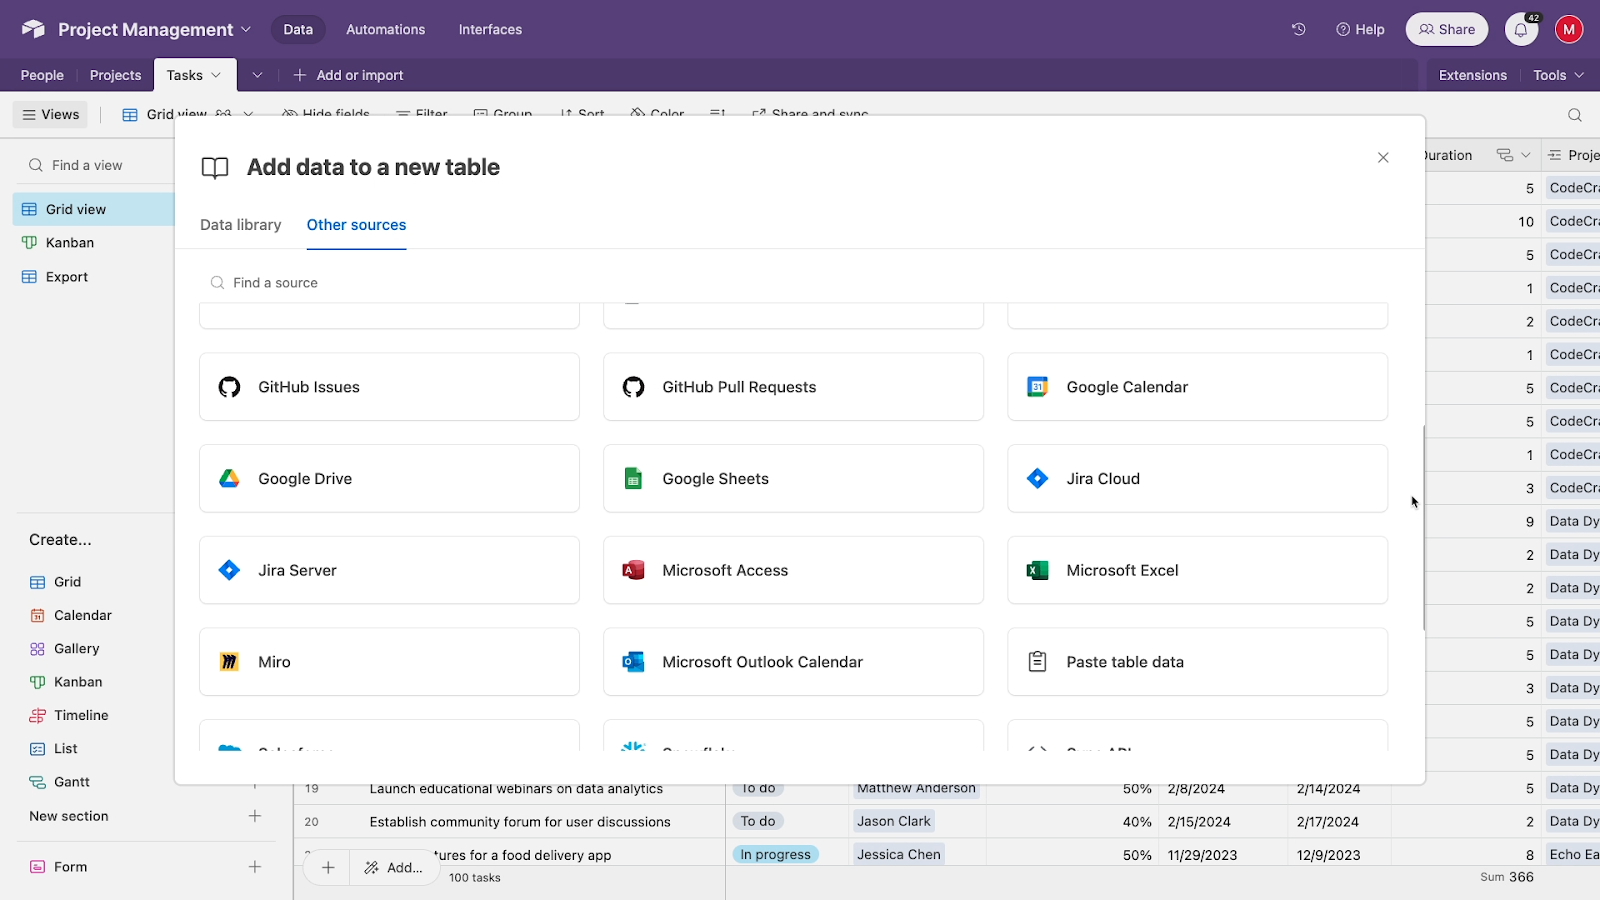Click the Add... button in footer

394,867
